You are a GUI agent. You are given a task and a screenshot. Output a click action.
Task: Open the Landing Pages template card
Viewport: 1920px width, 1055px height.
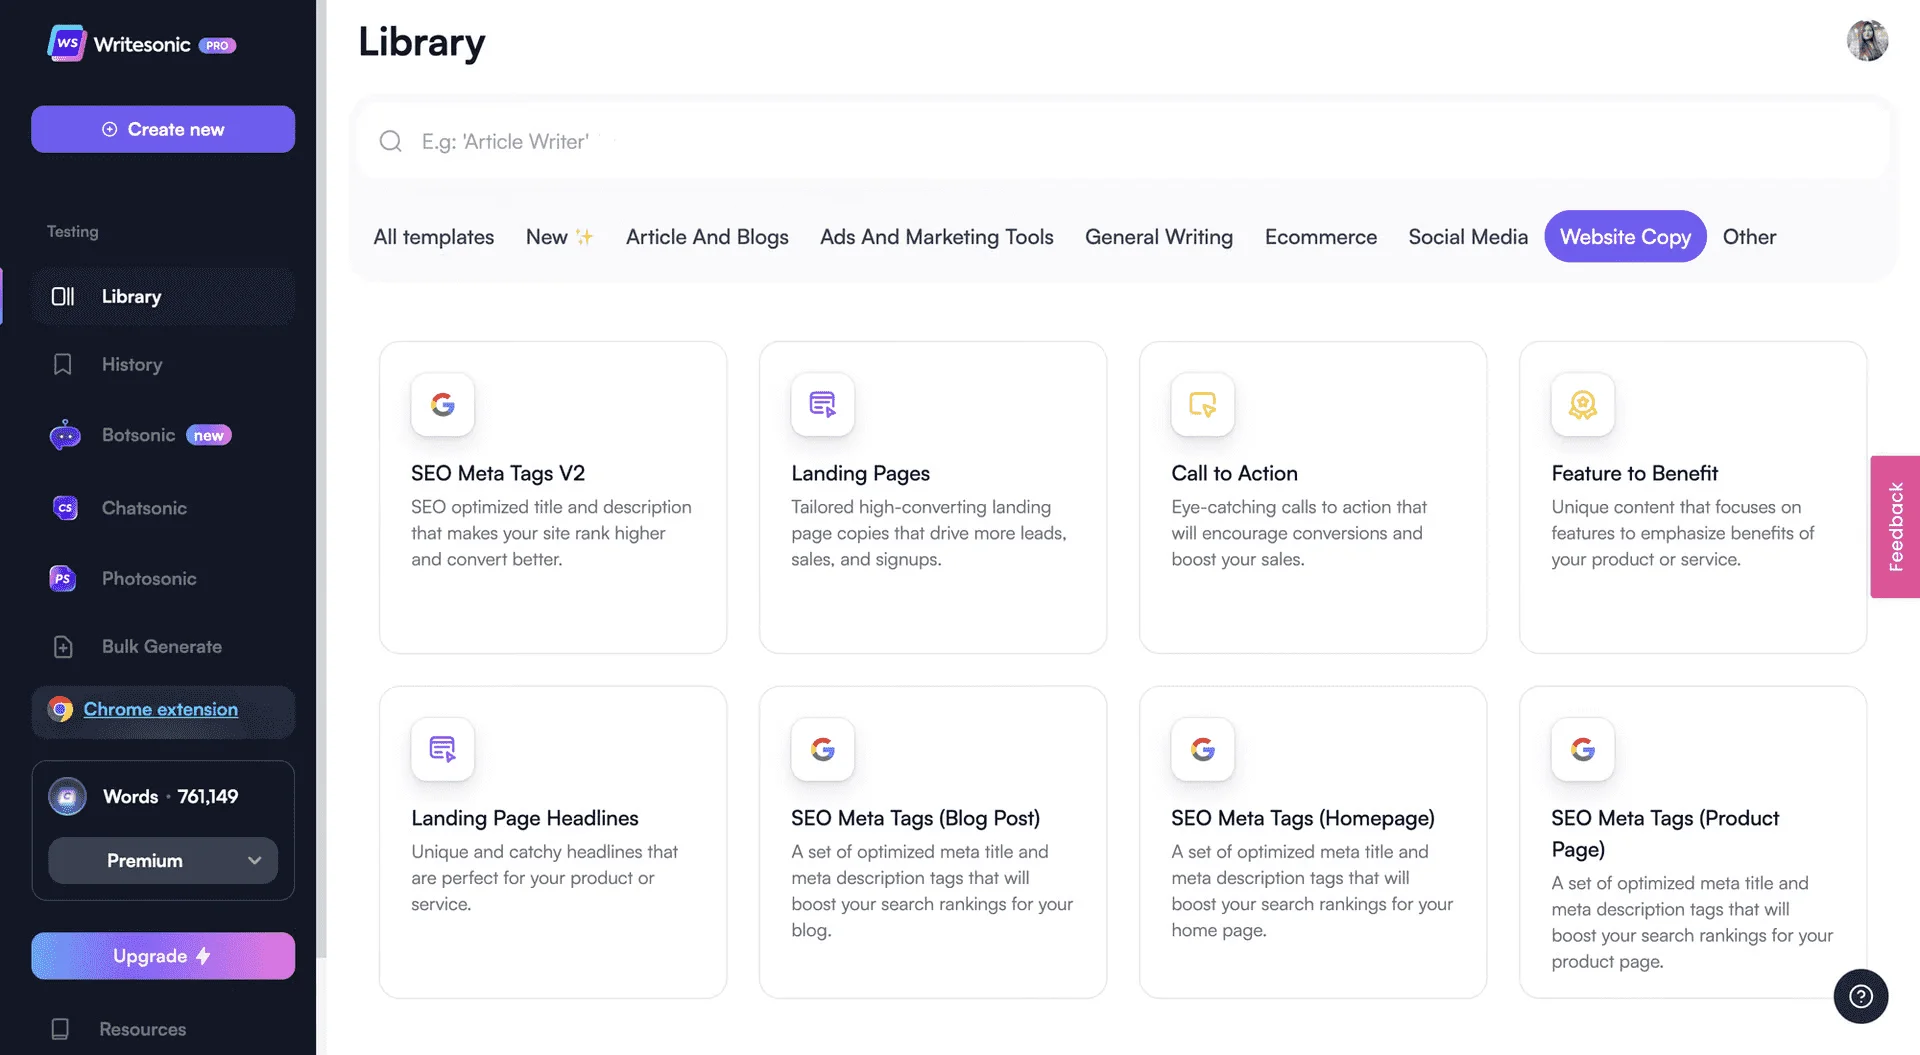pos(932,497)
